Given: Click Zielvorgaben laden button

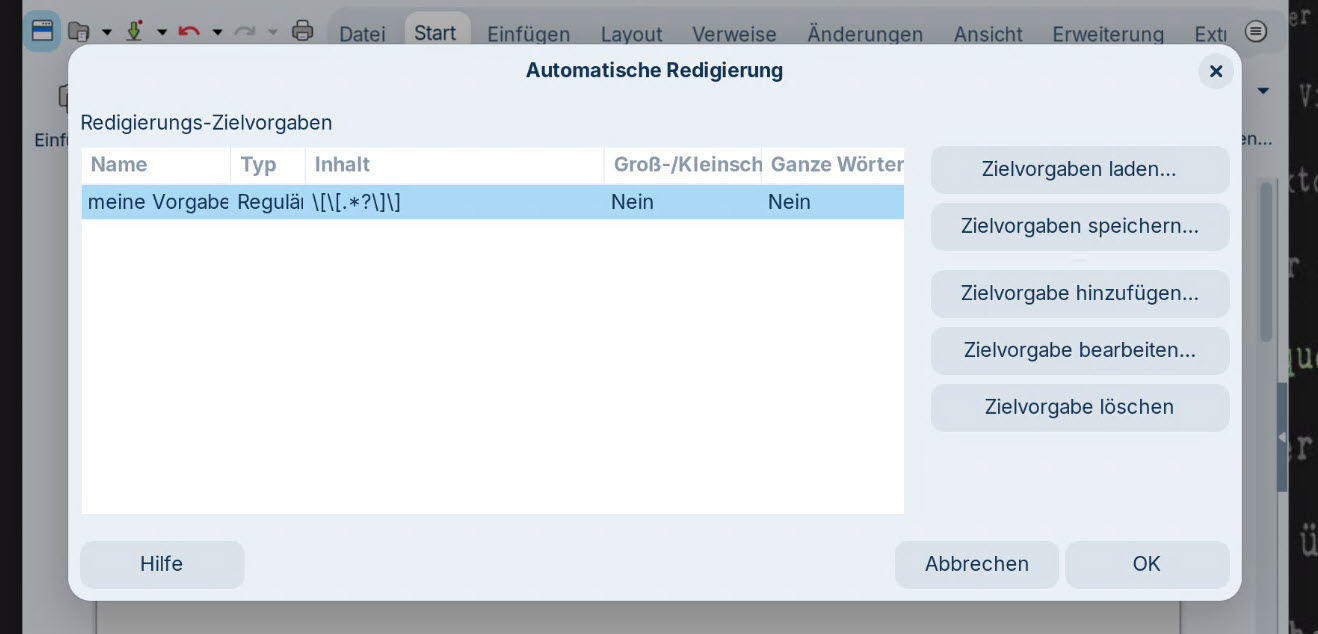Looking at the screenshot, I should [1079, 170].
